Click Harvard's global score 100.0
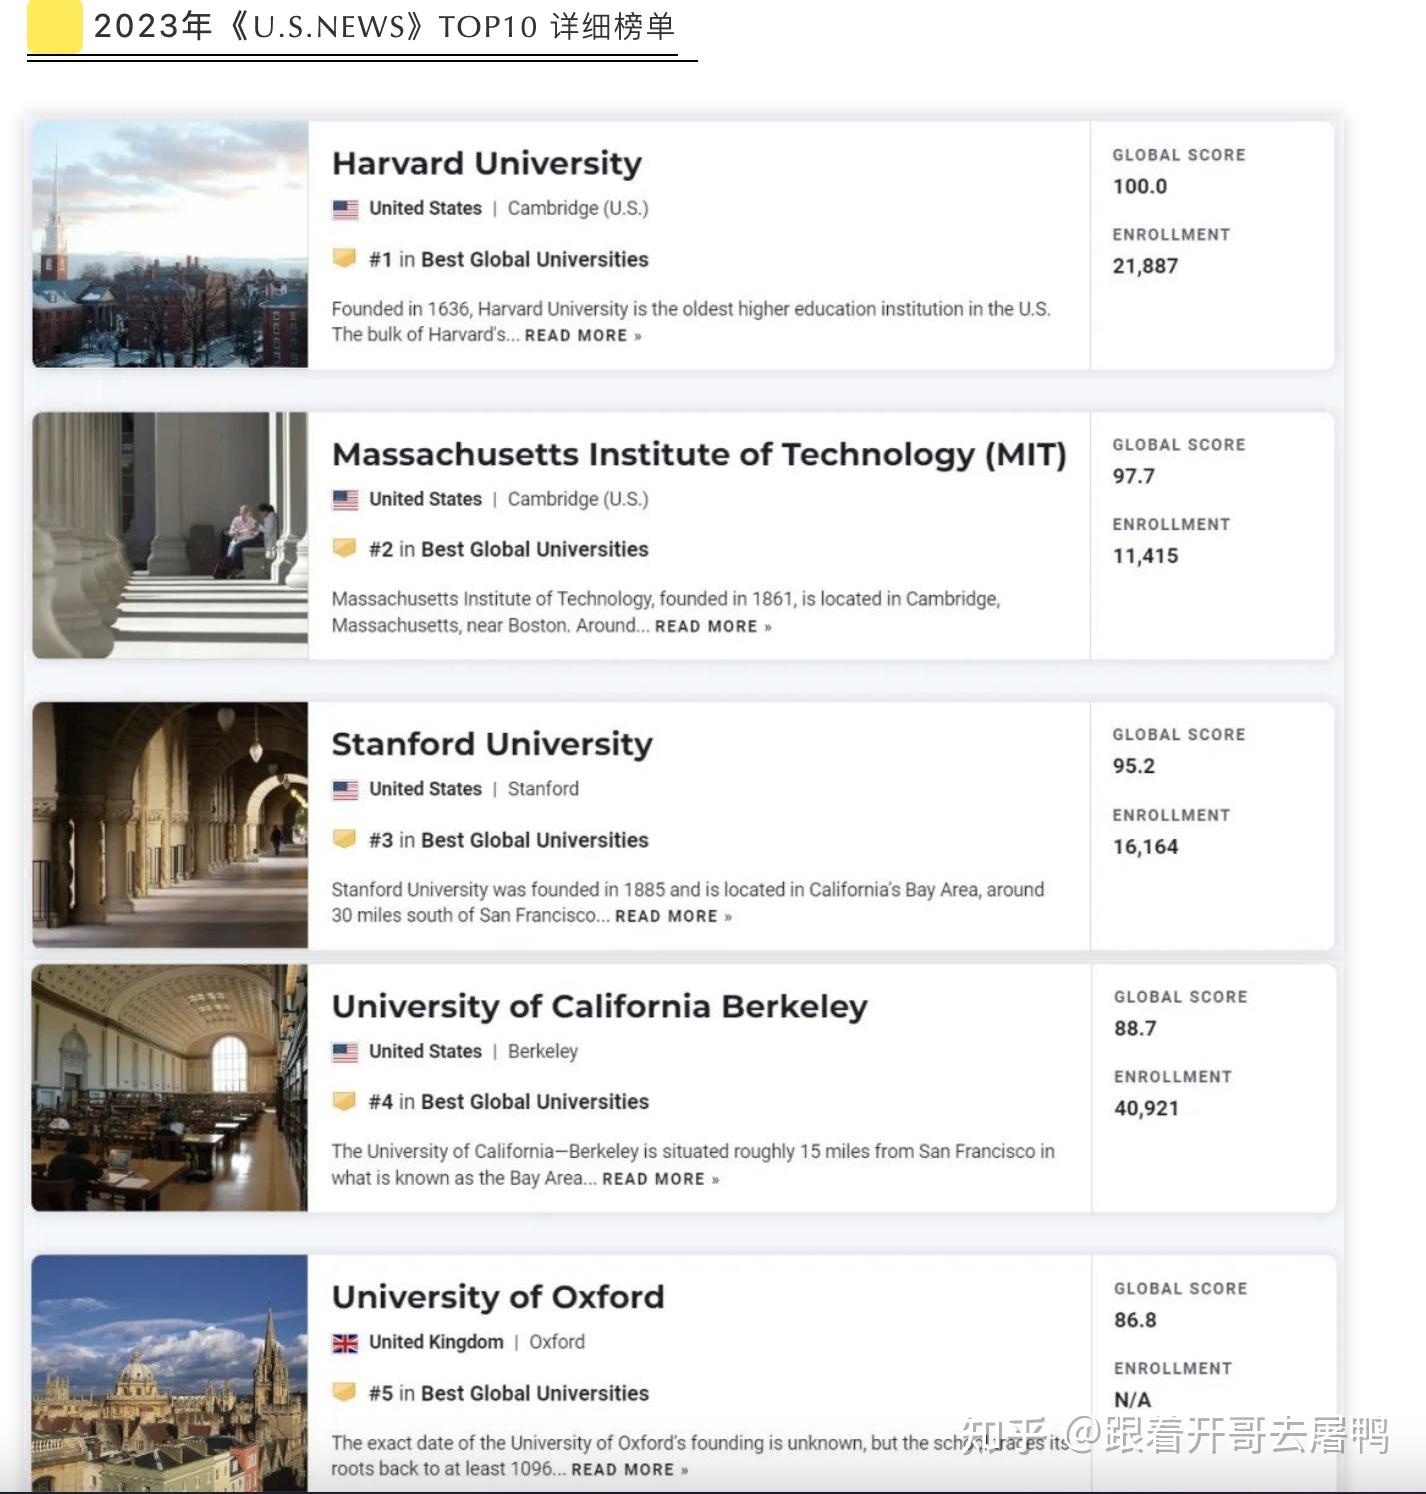This screenshot has width=1426, height=1494. click(x=1140, y=187)
